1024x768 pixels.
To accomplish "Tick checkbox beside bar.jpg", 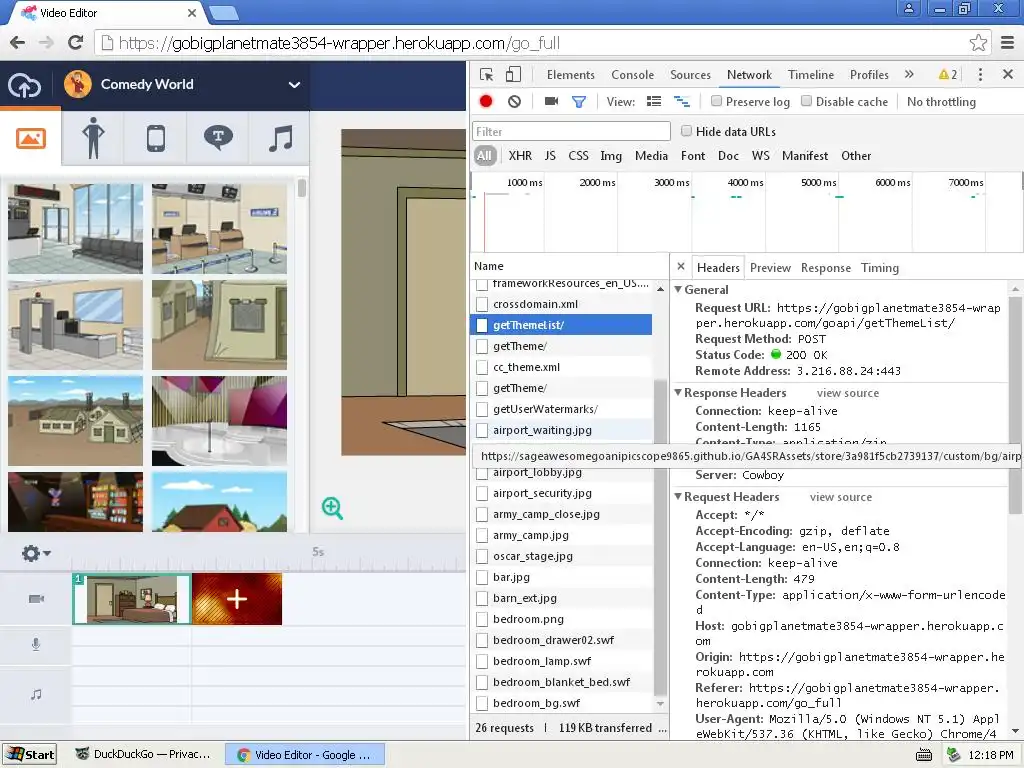I will coord(482,577).
